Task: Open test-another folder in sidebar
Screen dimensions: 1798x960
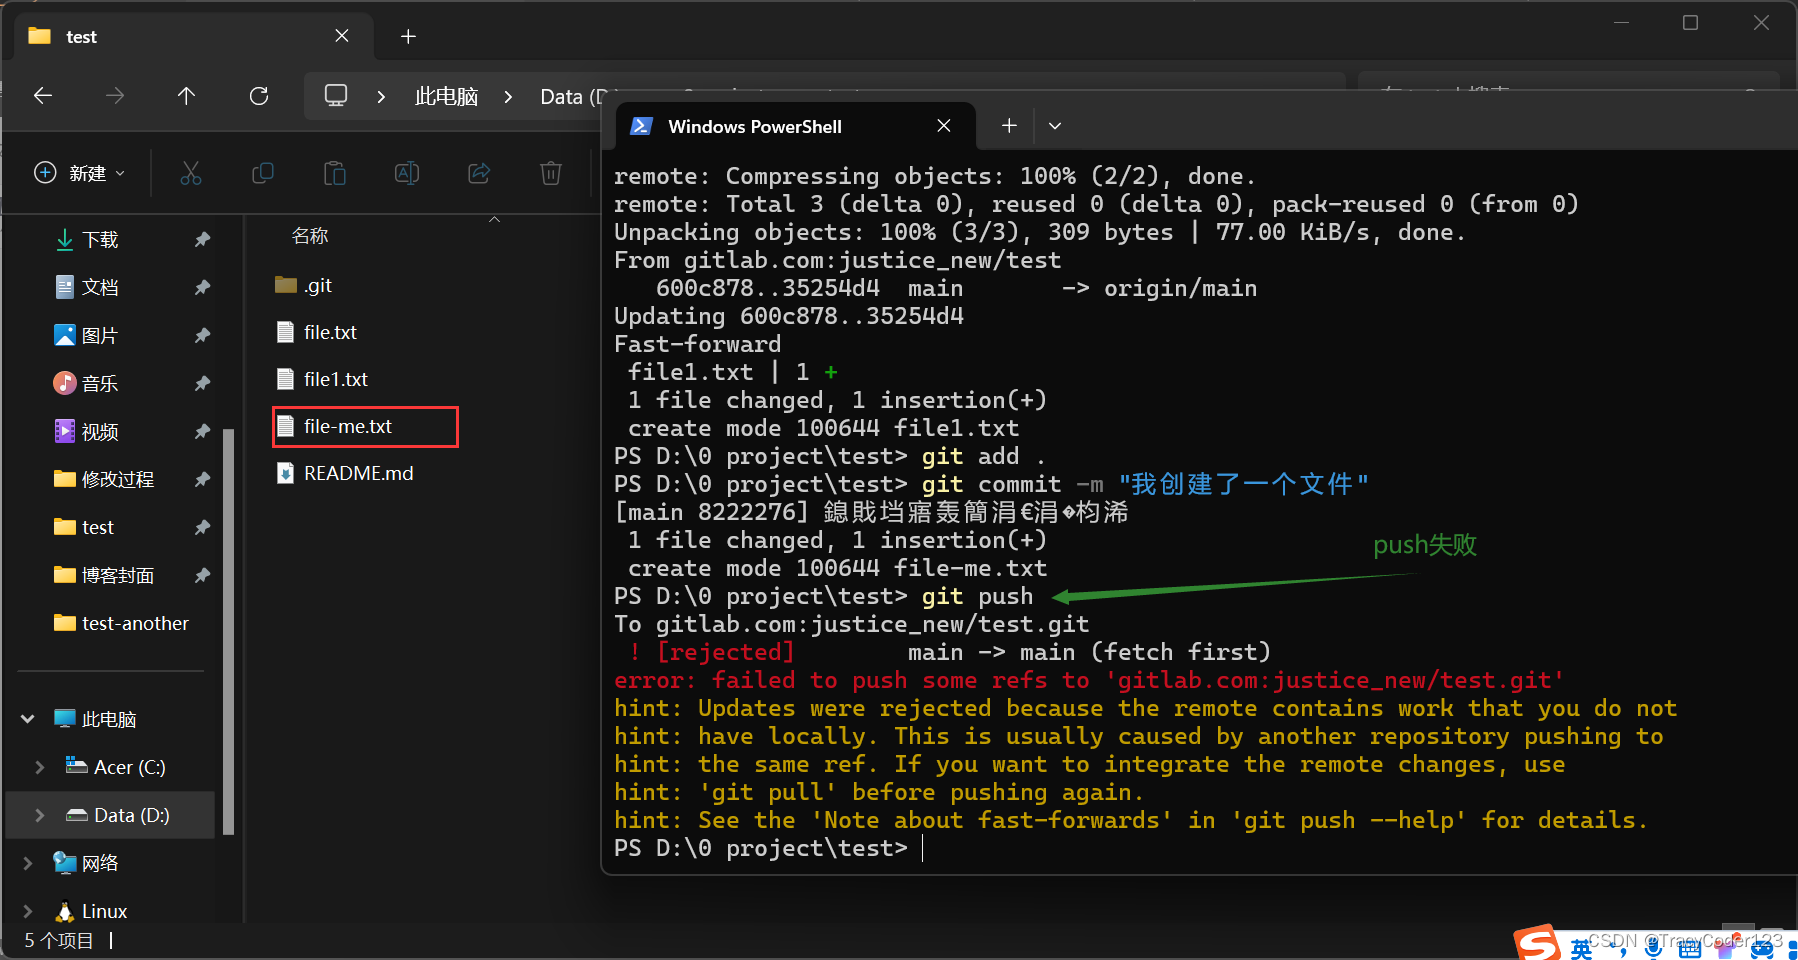Action: coord(135,624)
